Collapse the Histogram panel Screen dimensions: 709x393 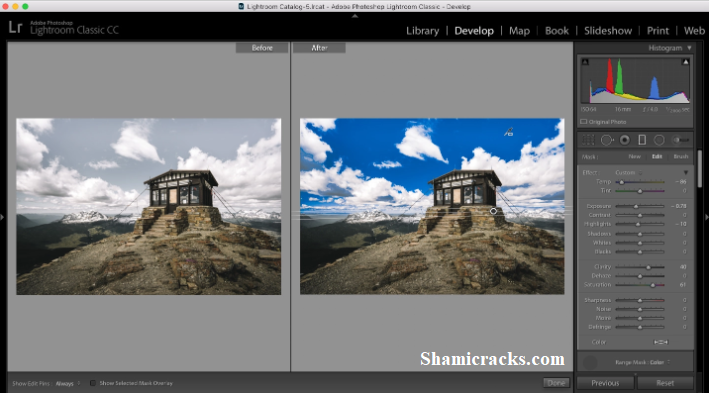point(689,48)
